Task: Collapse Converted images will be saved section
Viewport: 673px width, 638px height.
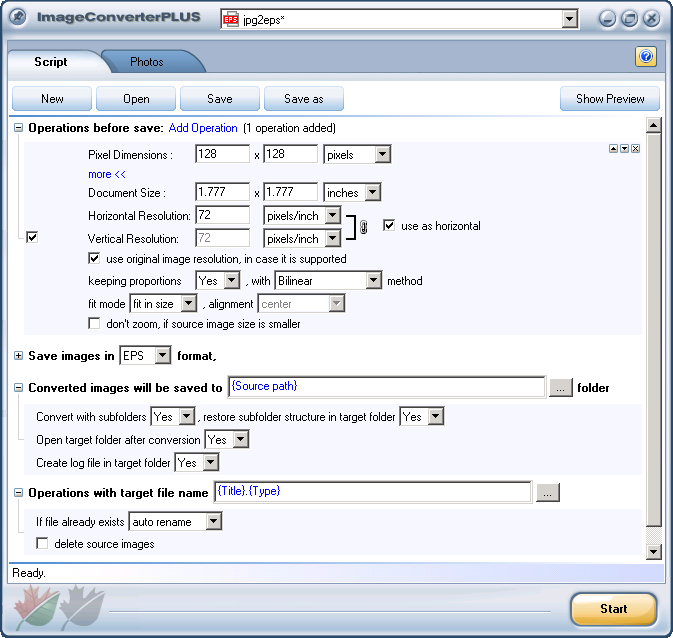Action: [x=18, y=388]
